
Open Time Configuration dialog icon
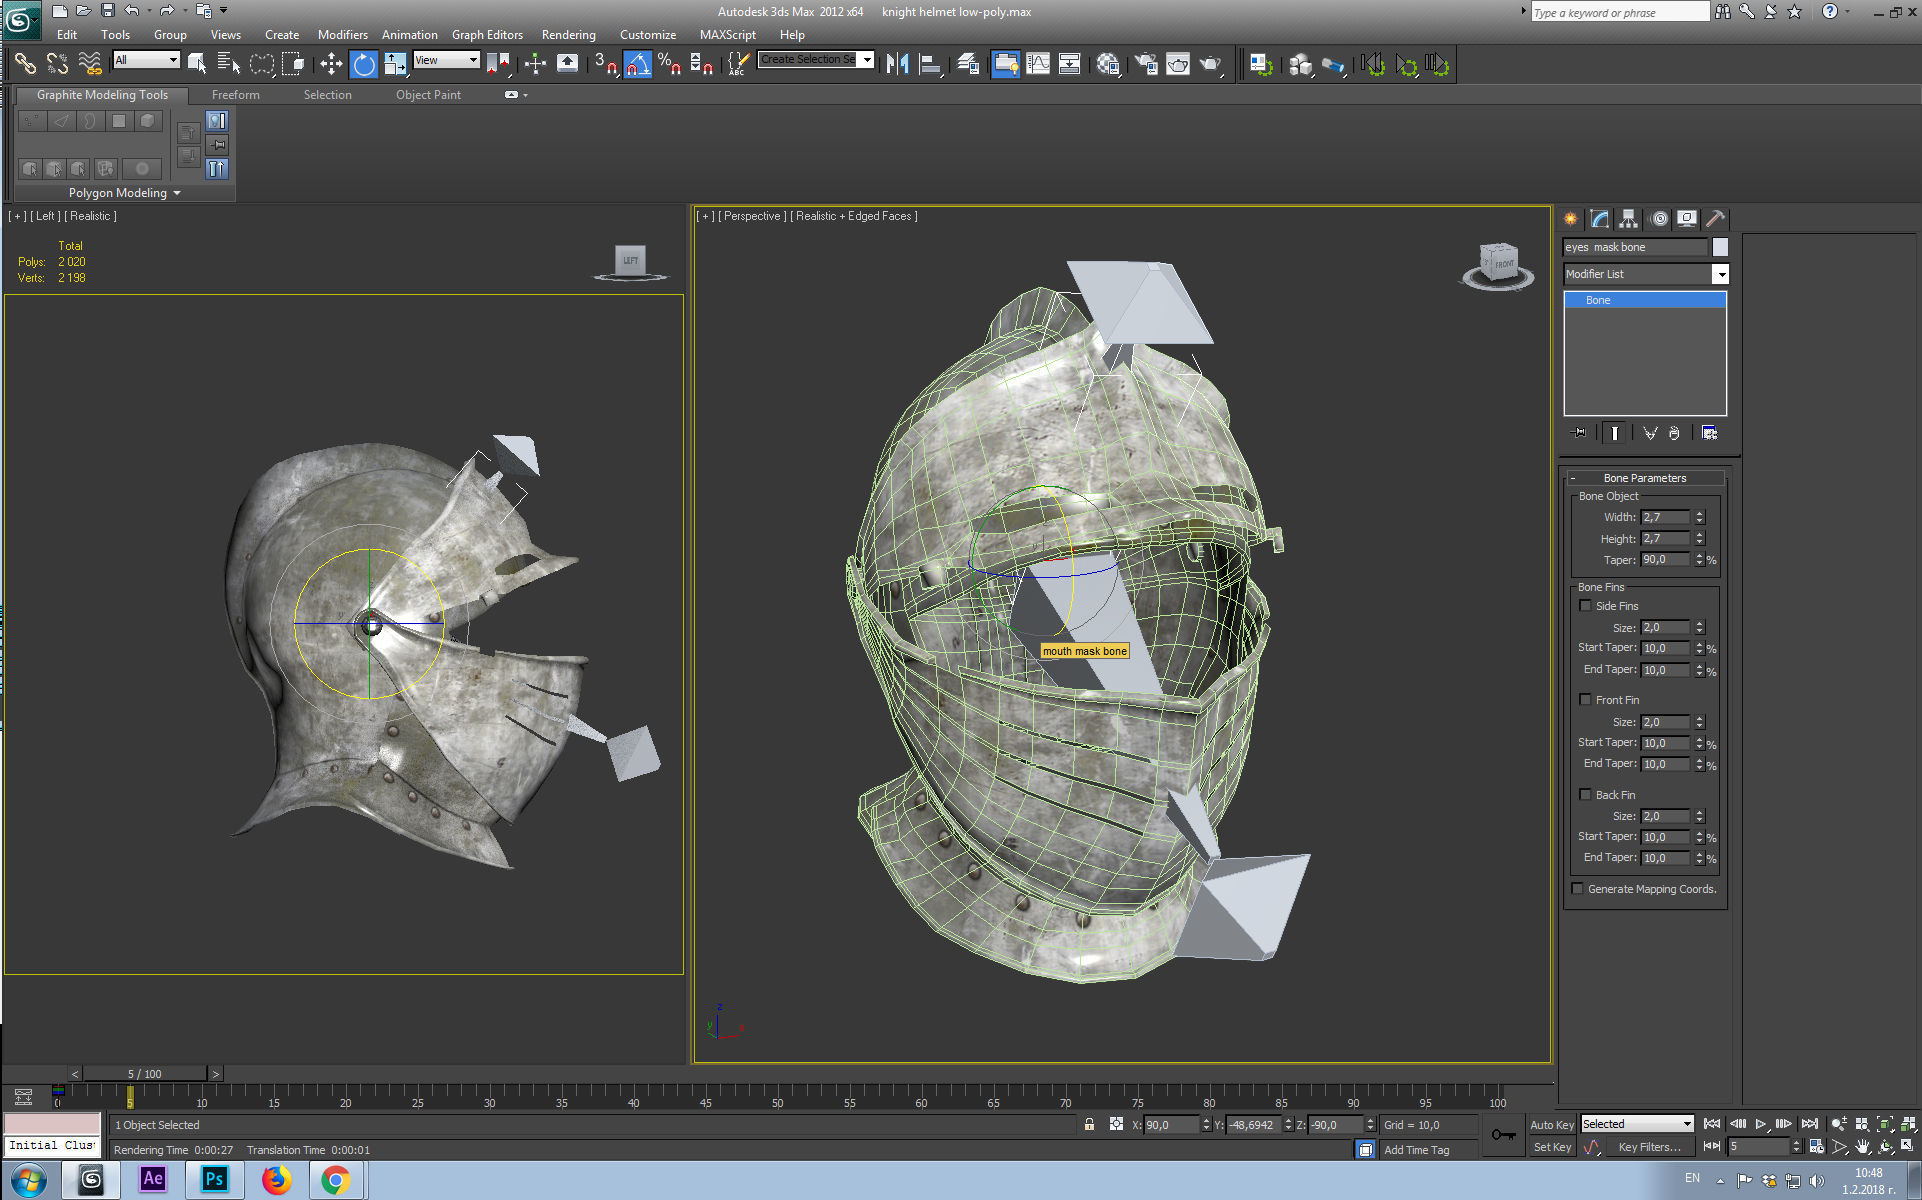coord(1816,1147)
